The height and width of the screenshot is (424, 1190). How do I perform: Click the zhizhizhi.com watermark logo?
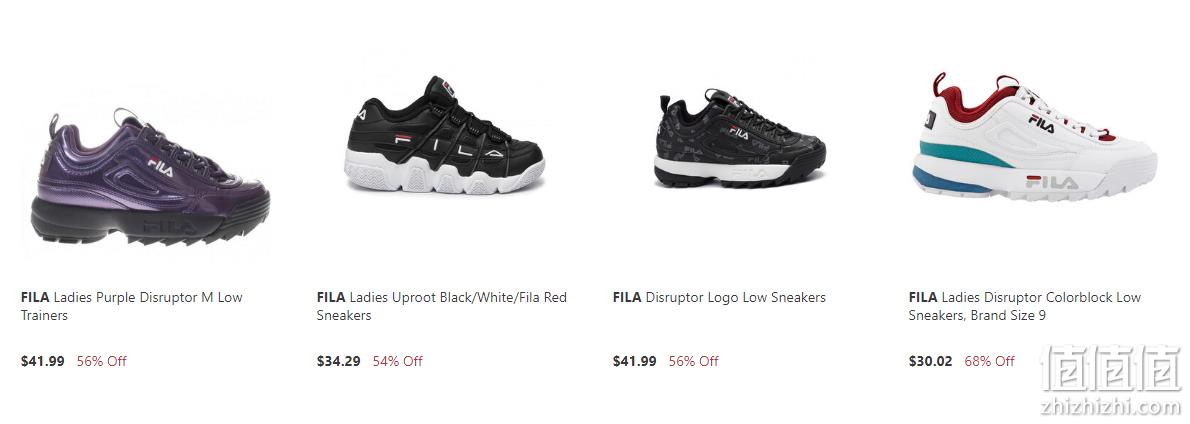pos(1112,381)
